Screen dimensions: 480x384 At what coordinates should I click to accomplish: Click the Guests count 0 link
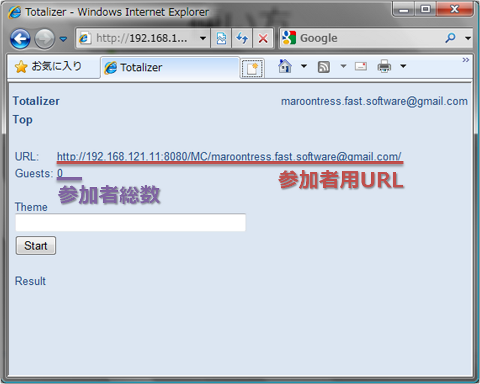(60, 173)
